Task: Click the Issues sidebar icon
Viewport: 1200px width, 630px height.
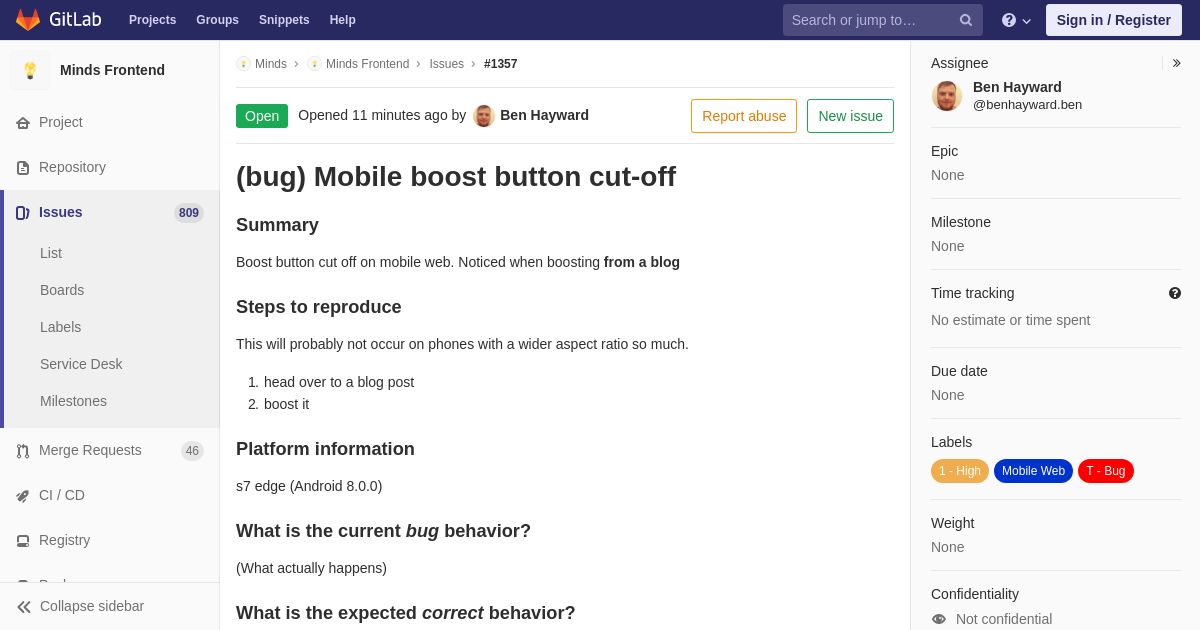Action: click(x=23, y=213)
